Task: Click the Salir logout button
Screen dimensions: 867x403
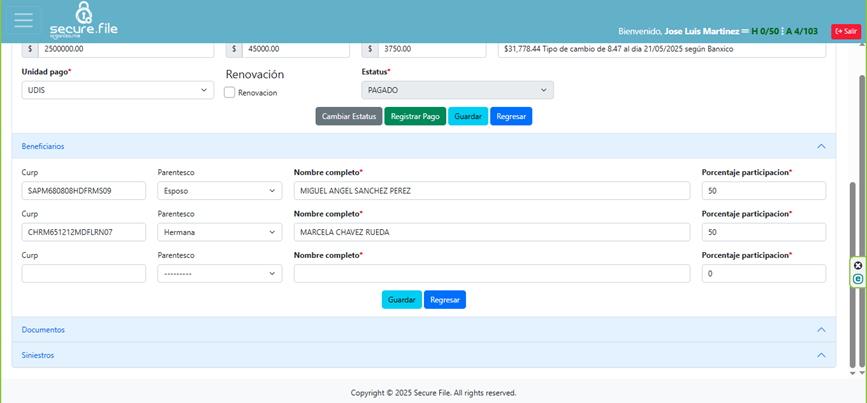Action: click(x=845, y=31)
